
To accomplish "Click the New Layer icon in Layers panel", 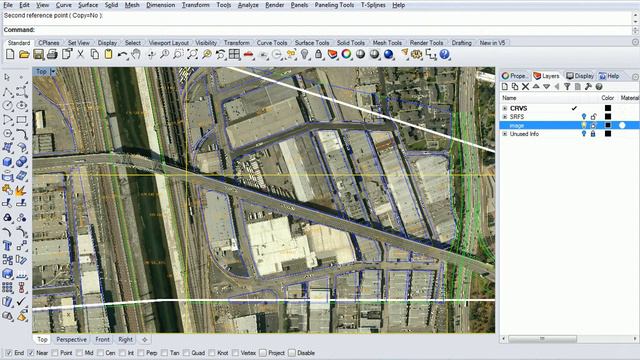I will (505, 87).
